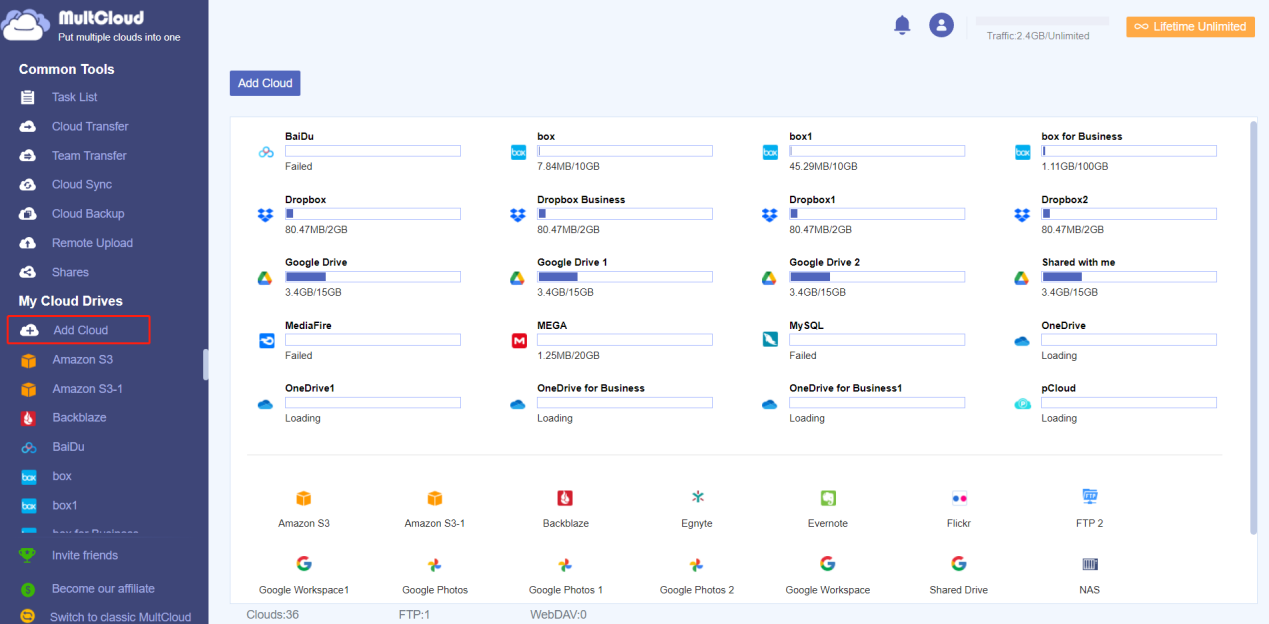The height and width of the screenshot is (624, 1269).
Task: Open the NAS icon
Action: 1090,564
